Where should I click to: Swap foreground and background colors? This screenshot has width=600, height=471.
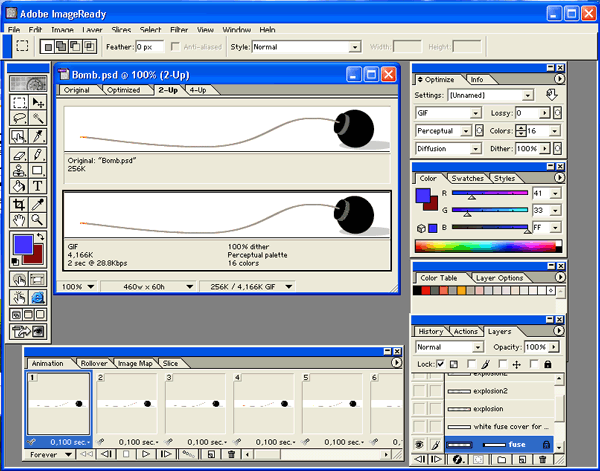(40, 237)
